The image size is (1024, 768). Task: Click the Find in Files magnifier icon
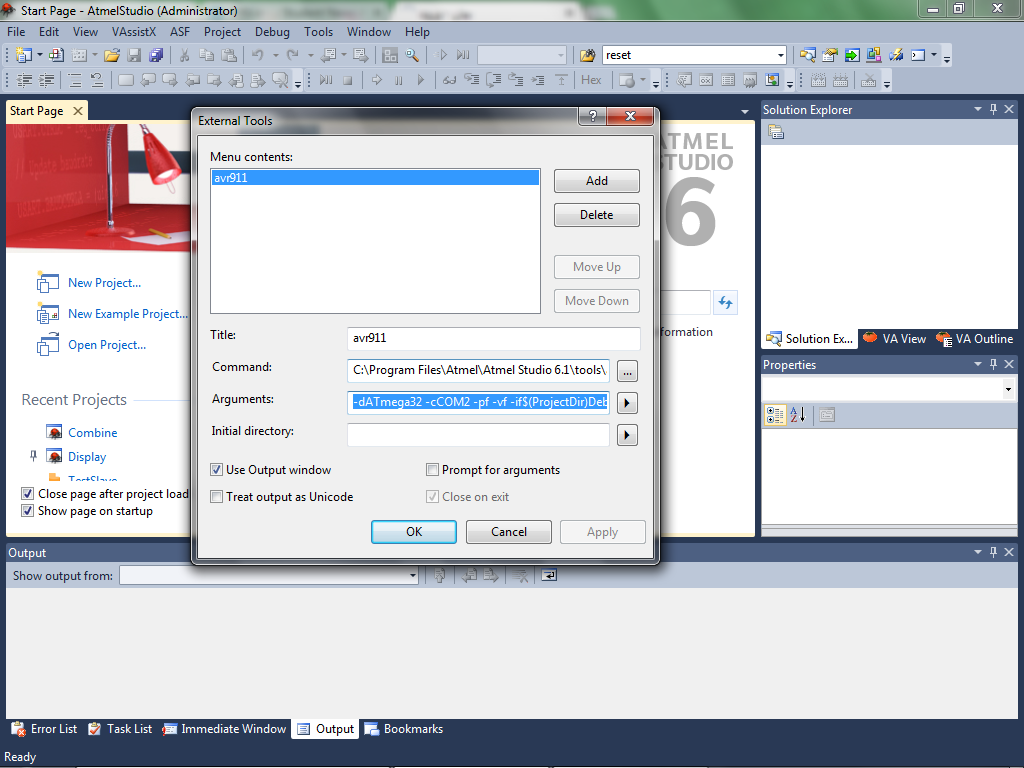(411, 55)
